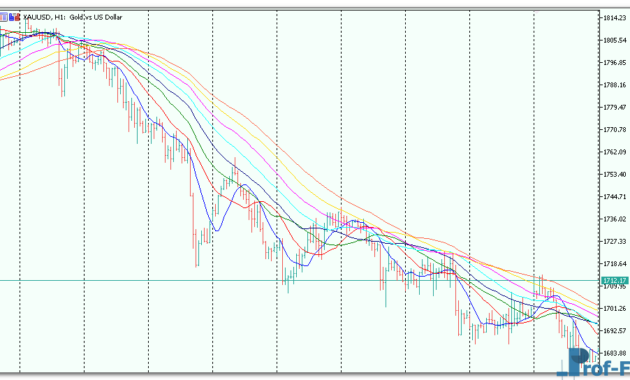The image size is (630, 380).
Task: Click the XAUUSD, H1 Gold vs US Dollar title
Action: [73, 17]
